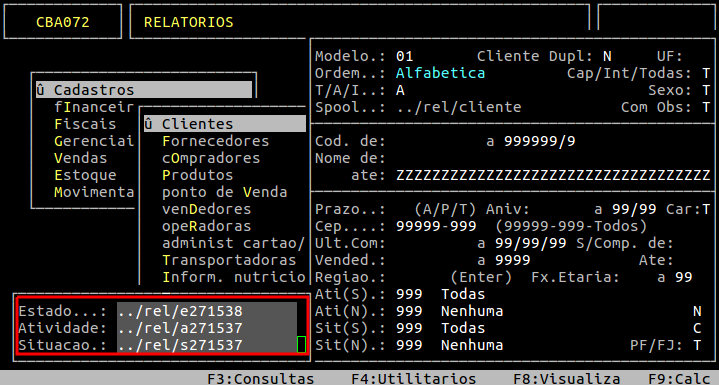The width and height of the screenshot is (719, 385).
Task: Click the Cliente Dupl value N
Action: tap(607, 56)
